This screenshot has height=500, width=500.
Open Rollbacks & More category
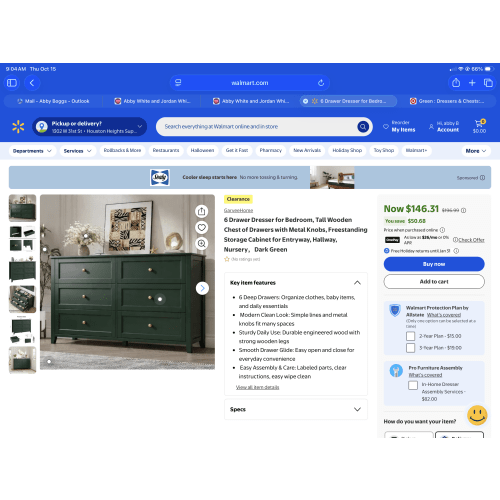[122, 151]
